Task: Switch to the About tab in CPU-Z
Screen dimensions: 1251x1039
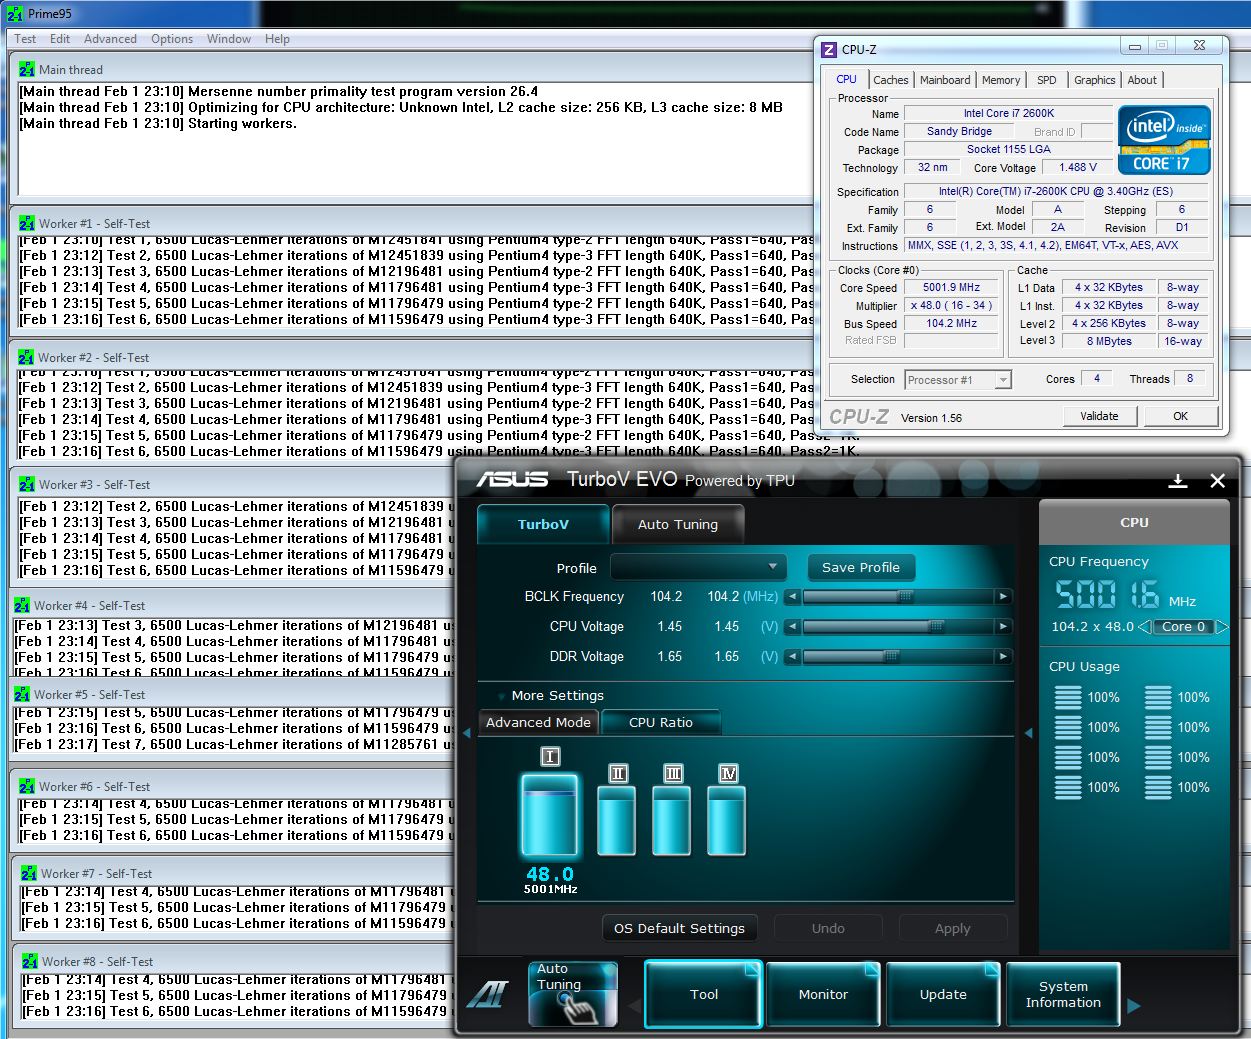Action: click(x=1142, y=80)
